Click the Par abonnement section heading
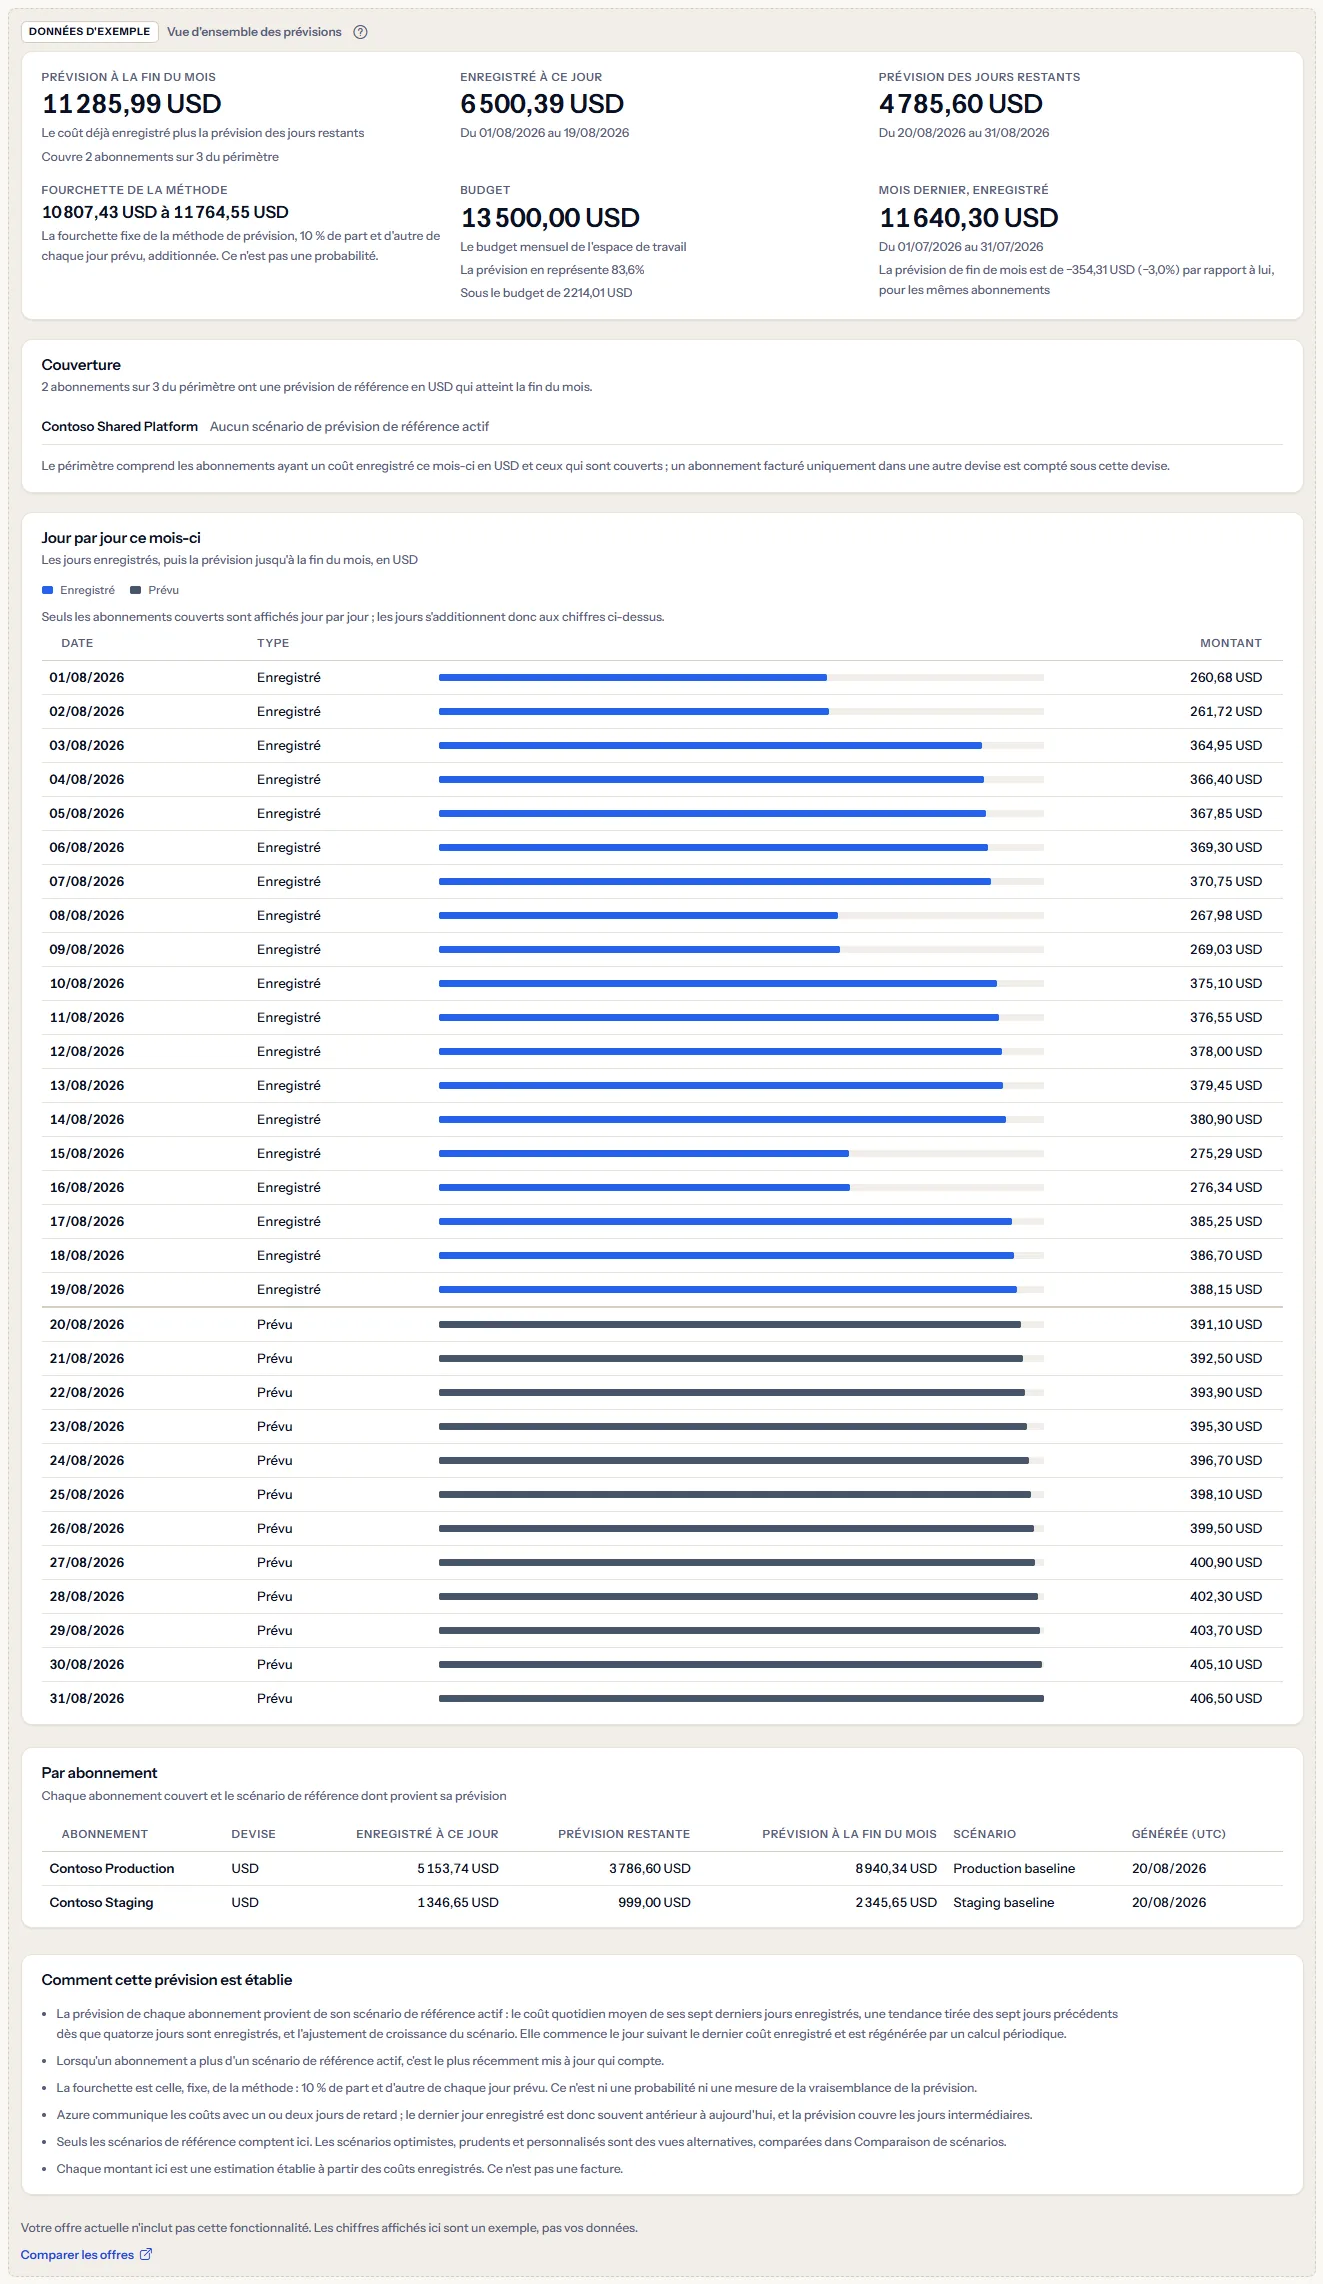This screenshot has height=2284, width=1323. [x=99, y=1773]
